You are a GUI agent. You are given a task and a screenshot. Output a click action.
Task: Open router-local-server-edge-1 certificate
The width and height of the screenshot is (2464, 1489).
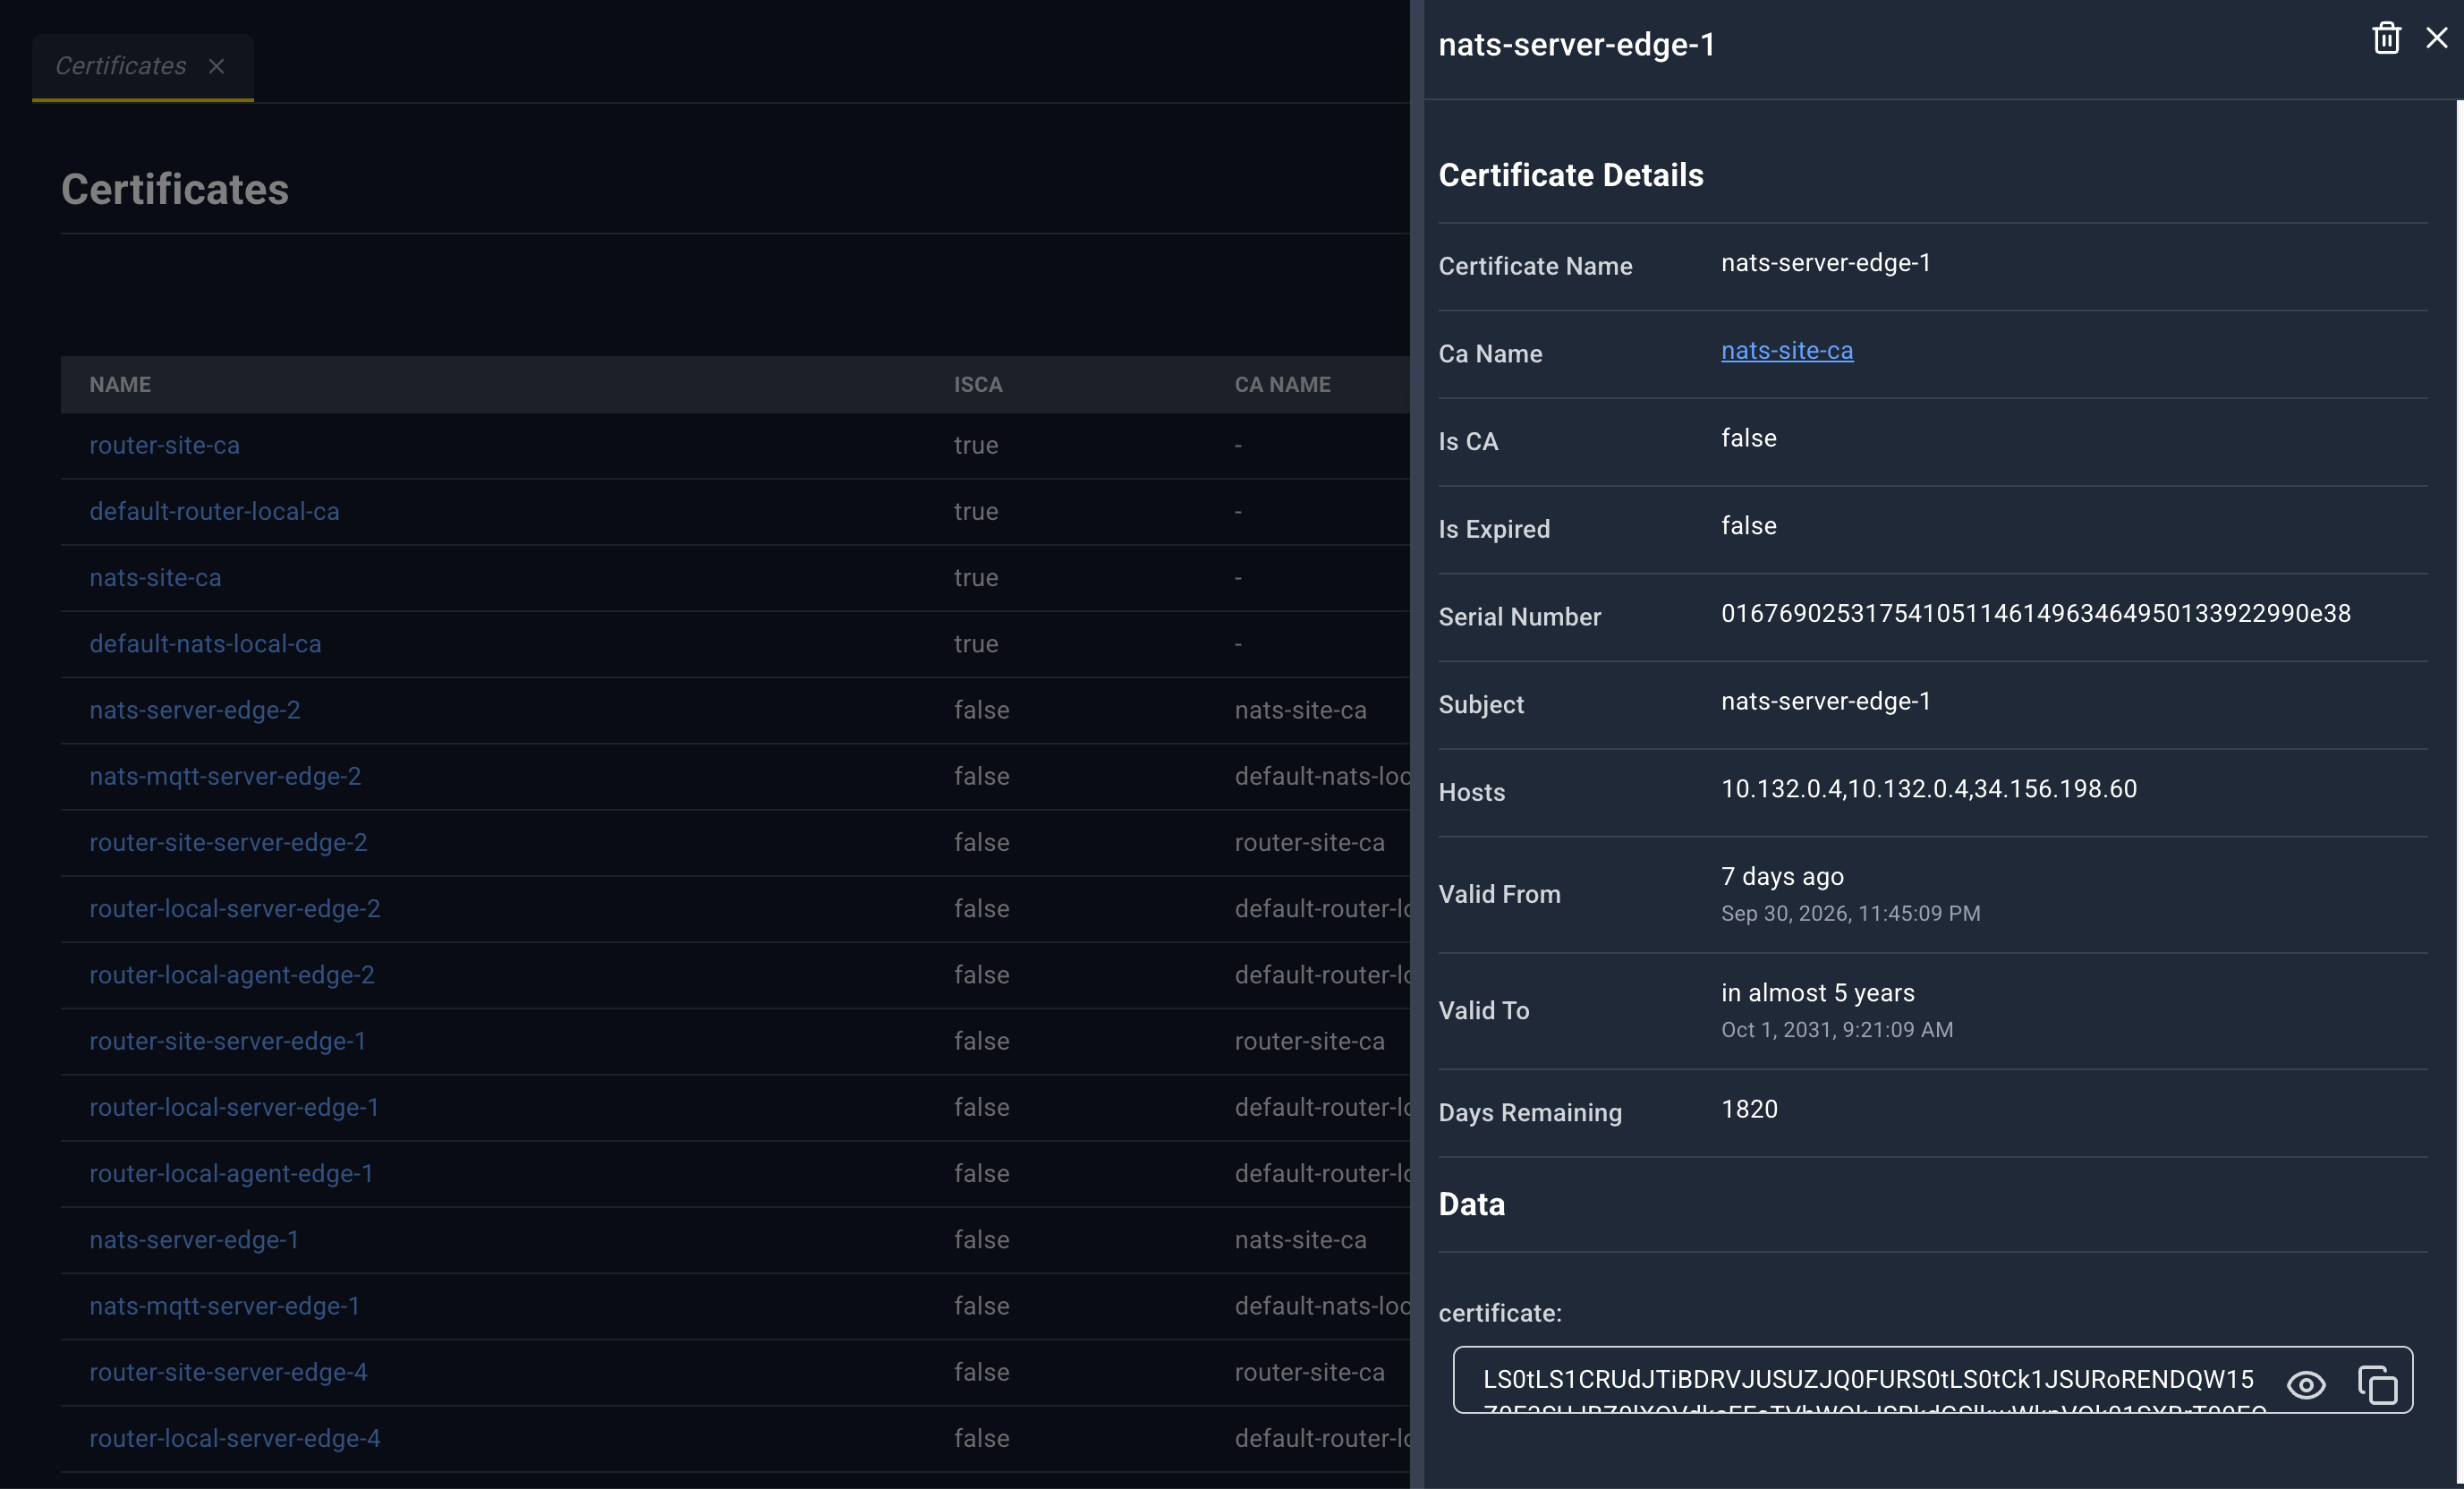tap(234, 1107)
